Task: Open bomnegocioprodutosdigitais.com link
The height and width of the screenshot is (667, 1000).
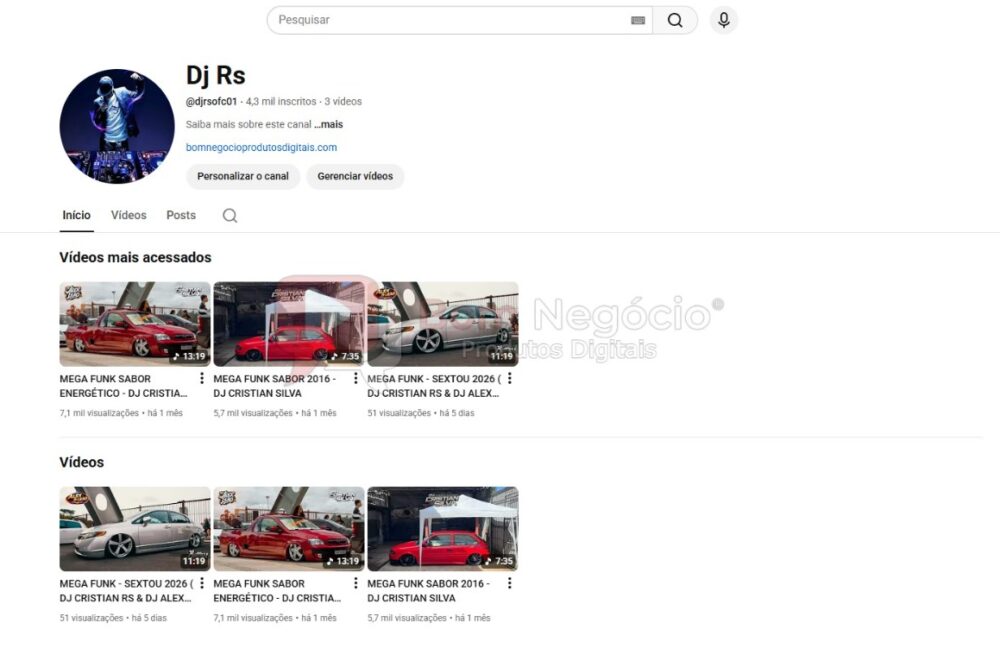Action: pyautogui.click(x=261, y=148)
